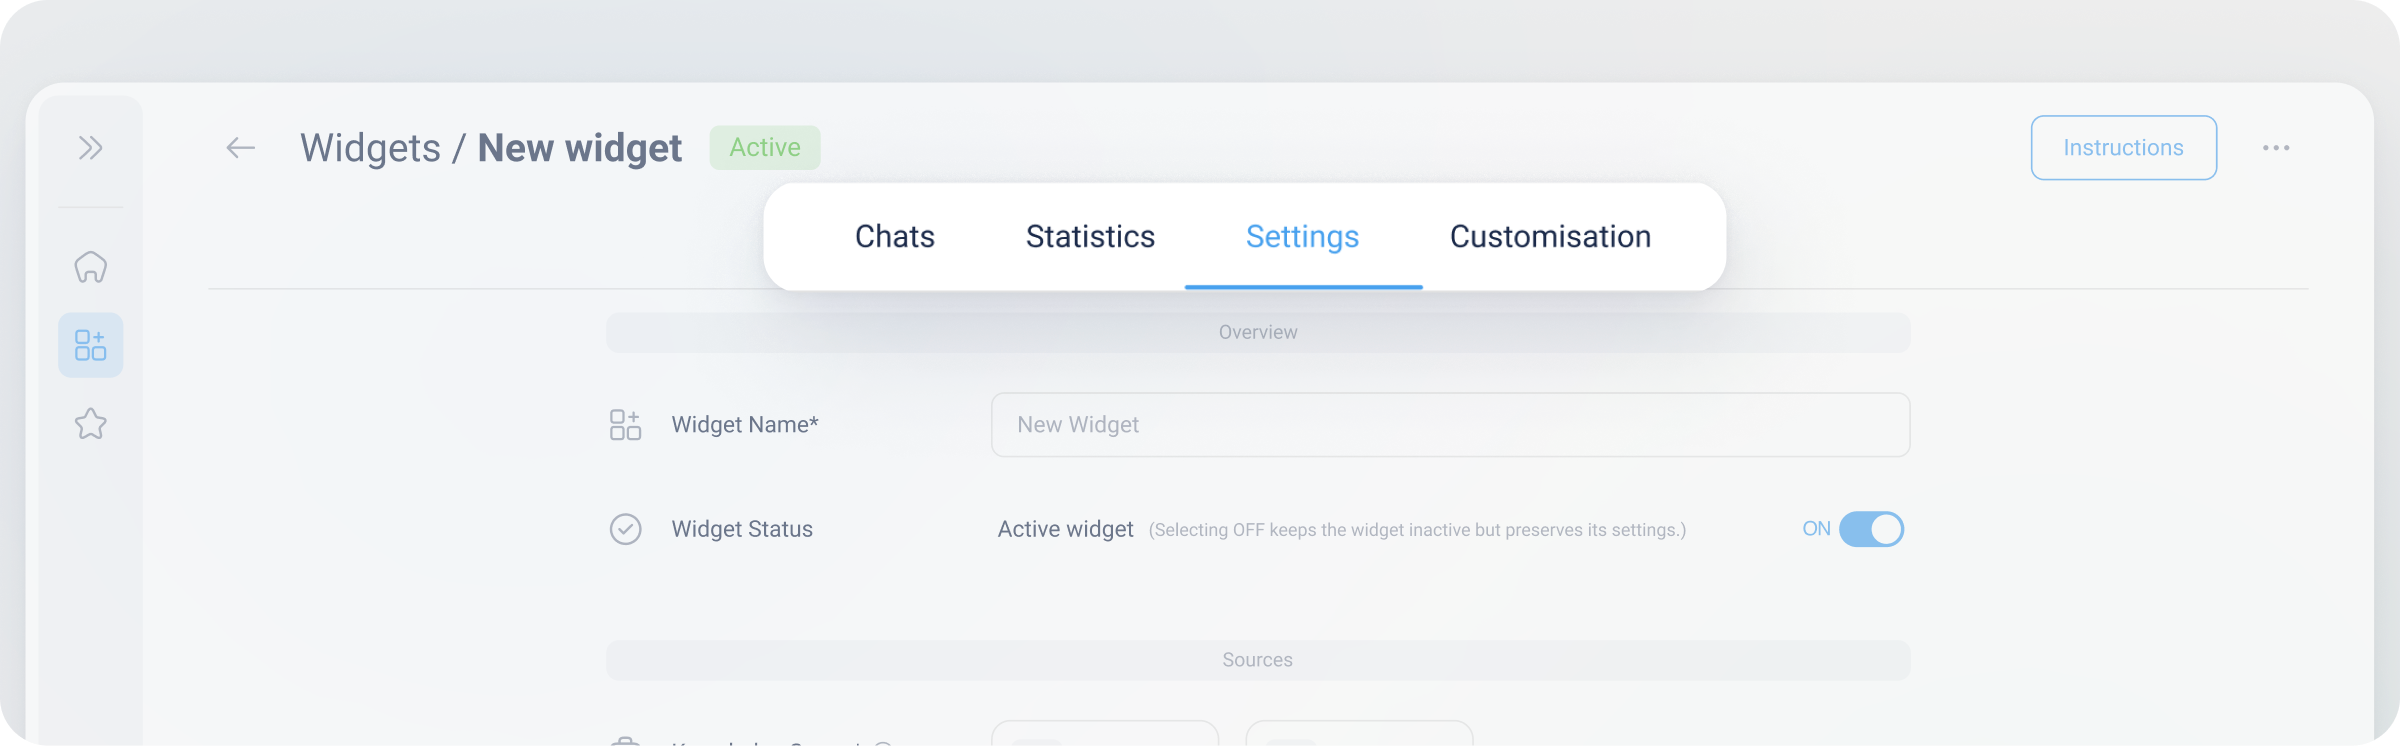Open the Home page from sidebar
The image size is (2400, 746).
(x=91, y=267)
